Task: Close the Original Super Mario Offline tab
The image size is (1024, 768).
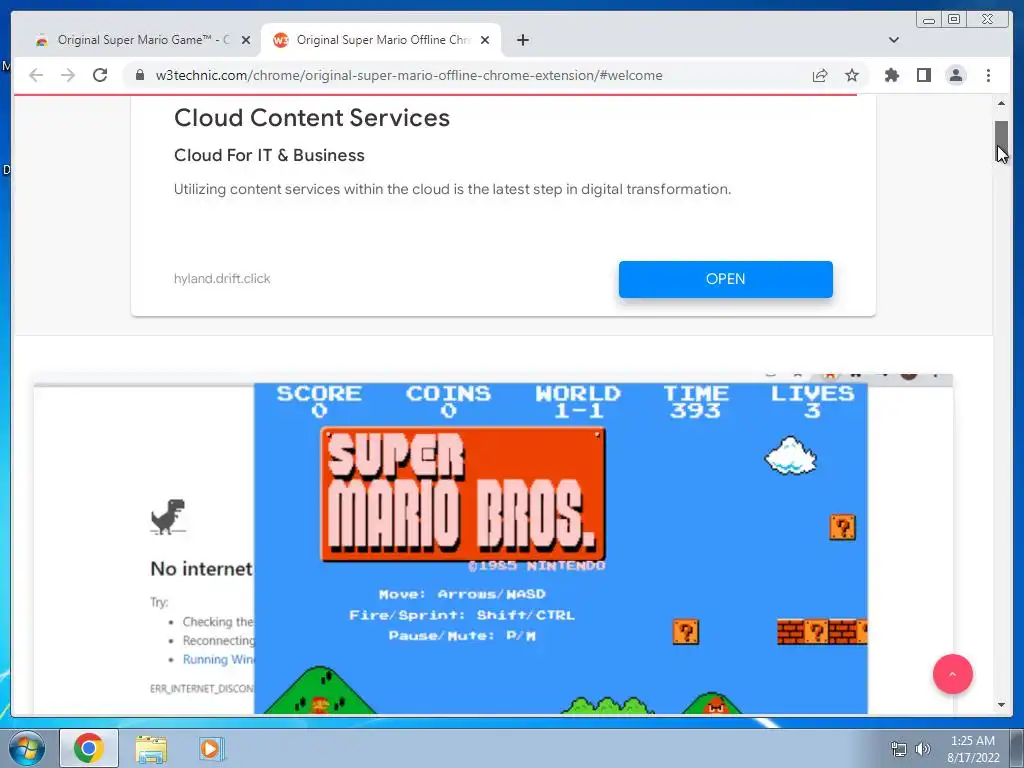Action: pyautogui.click(x=485, y=40)
